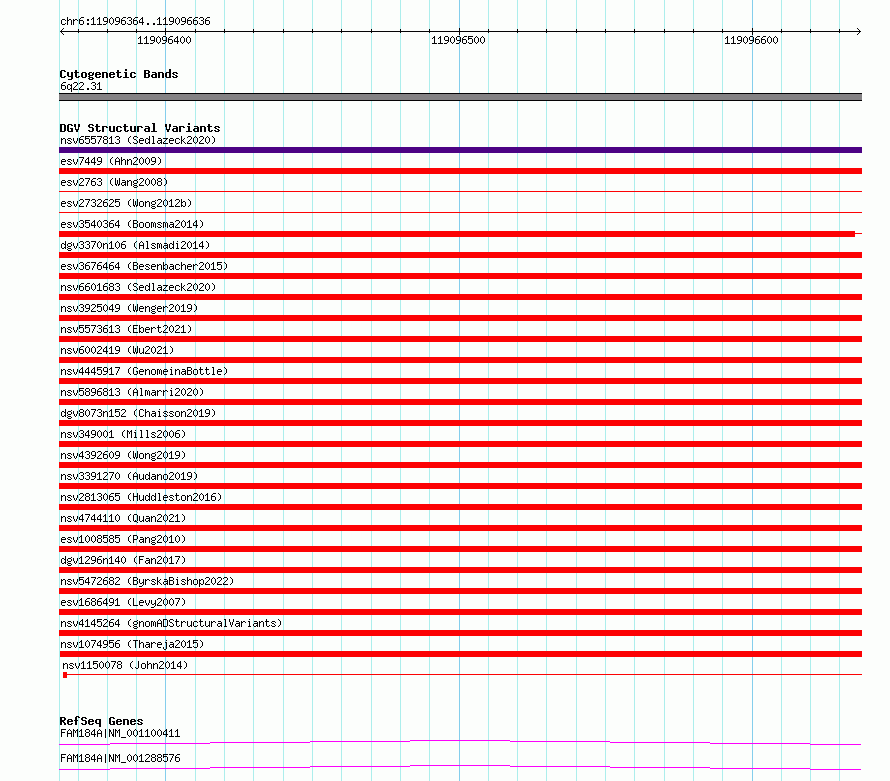The image size is (890, 781).
Task: Open the FAM184A|NM_001100411 gene label
Action: pyautogui.click(x=120, y=733)
